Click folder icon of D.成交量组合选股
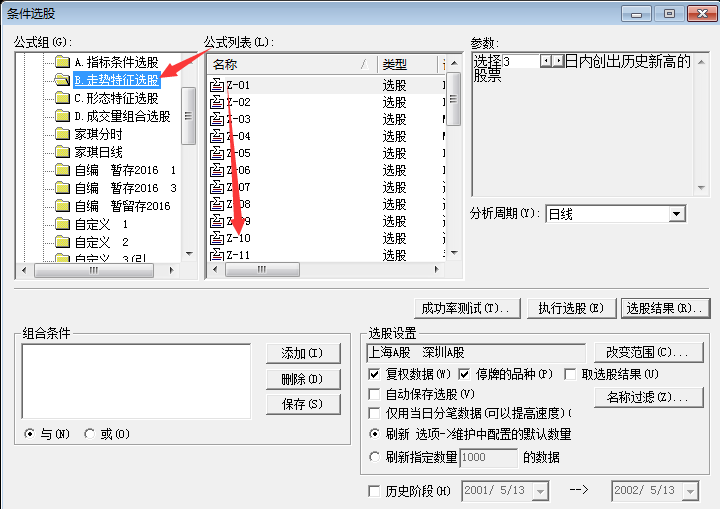The height and width of the screenshot is (509, 720). pos(62,116)
